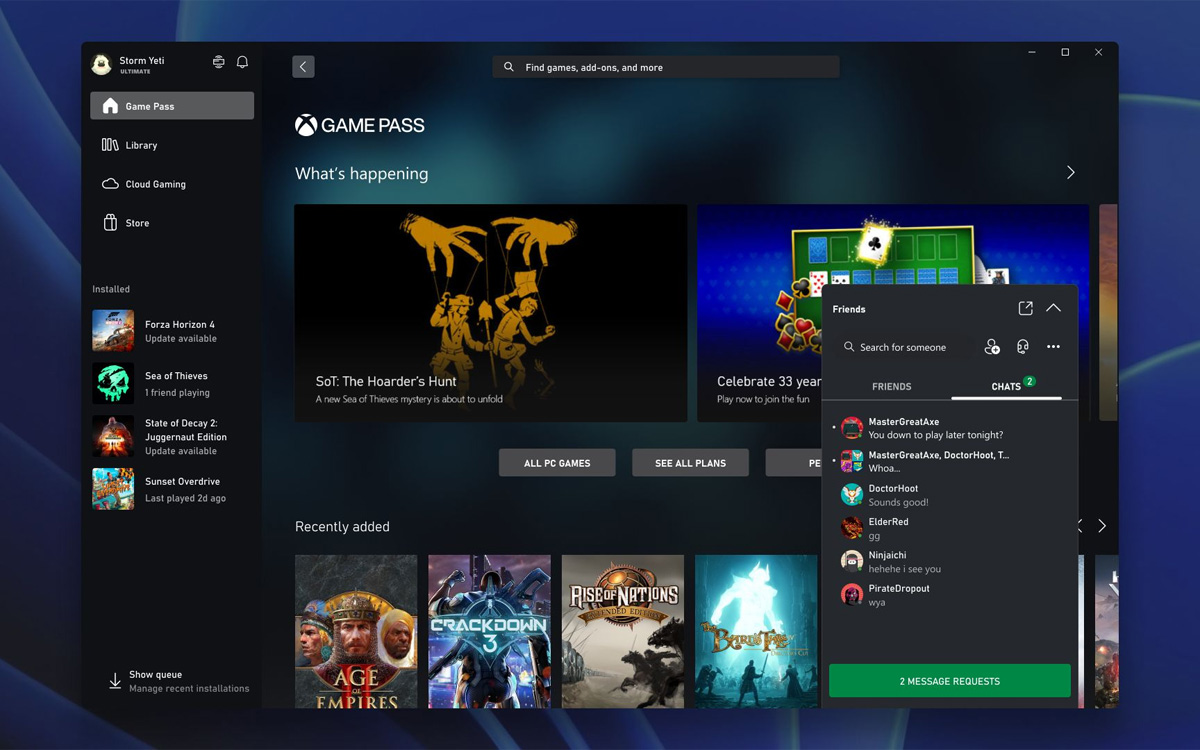Open Library in the sidebar

172,145
